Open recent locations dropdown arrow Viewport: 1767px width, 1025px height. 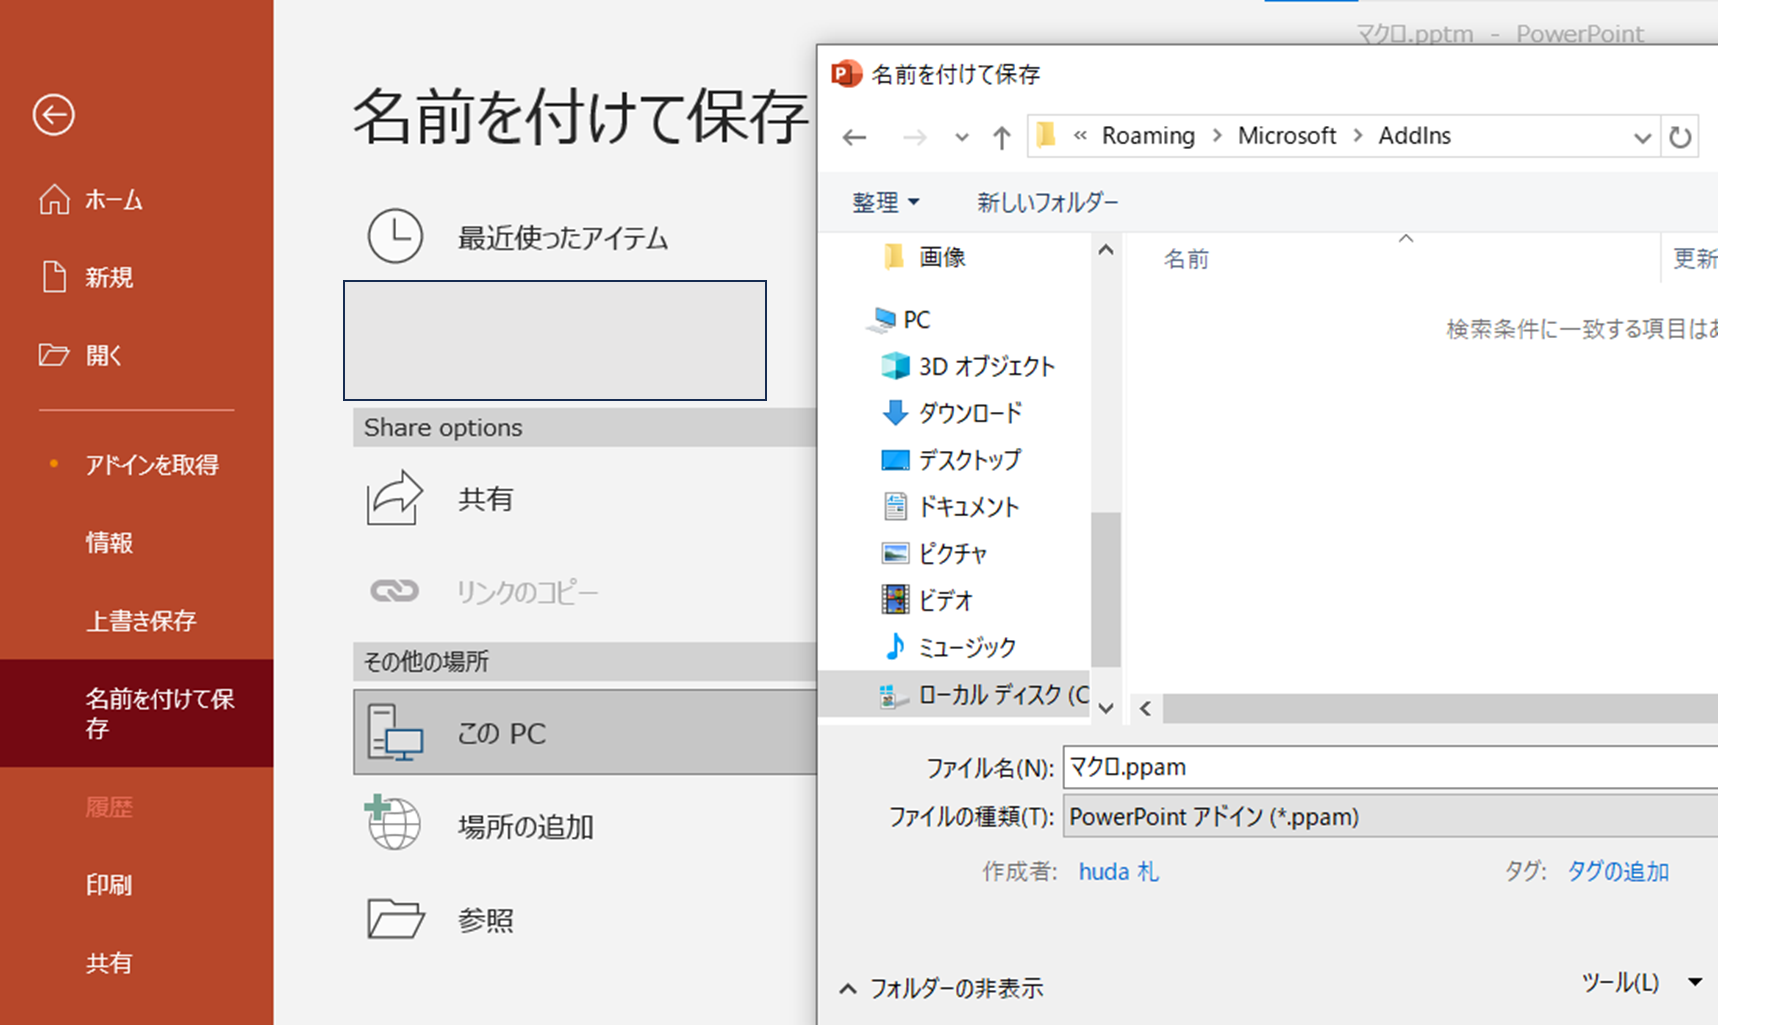click(961, 137)
